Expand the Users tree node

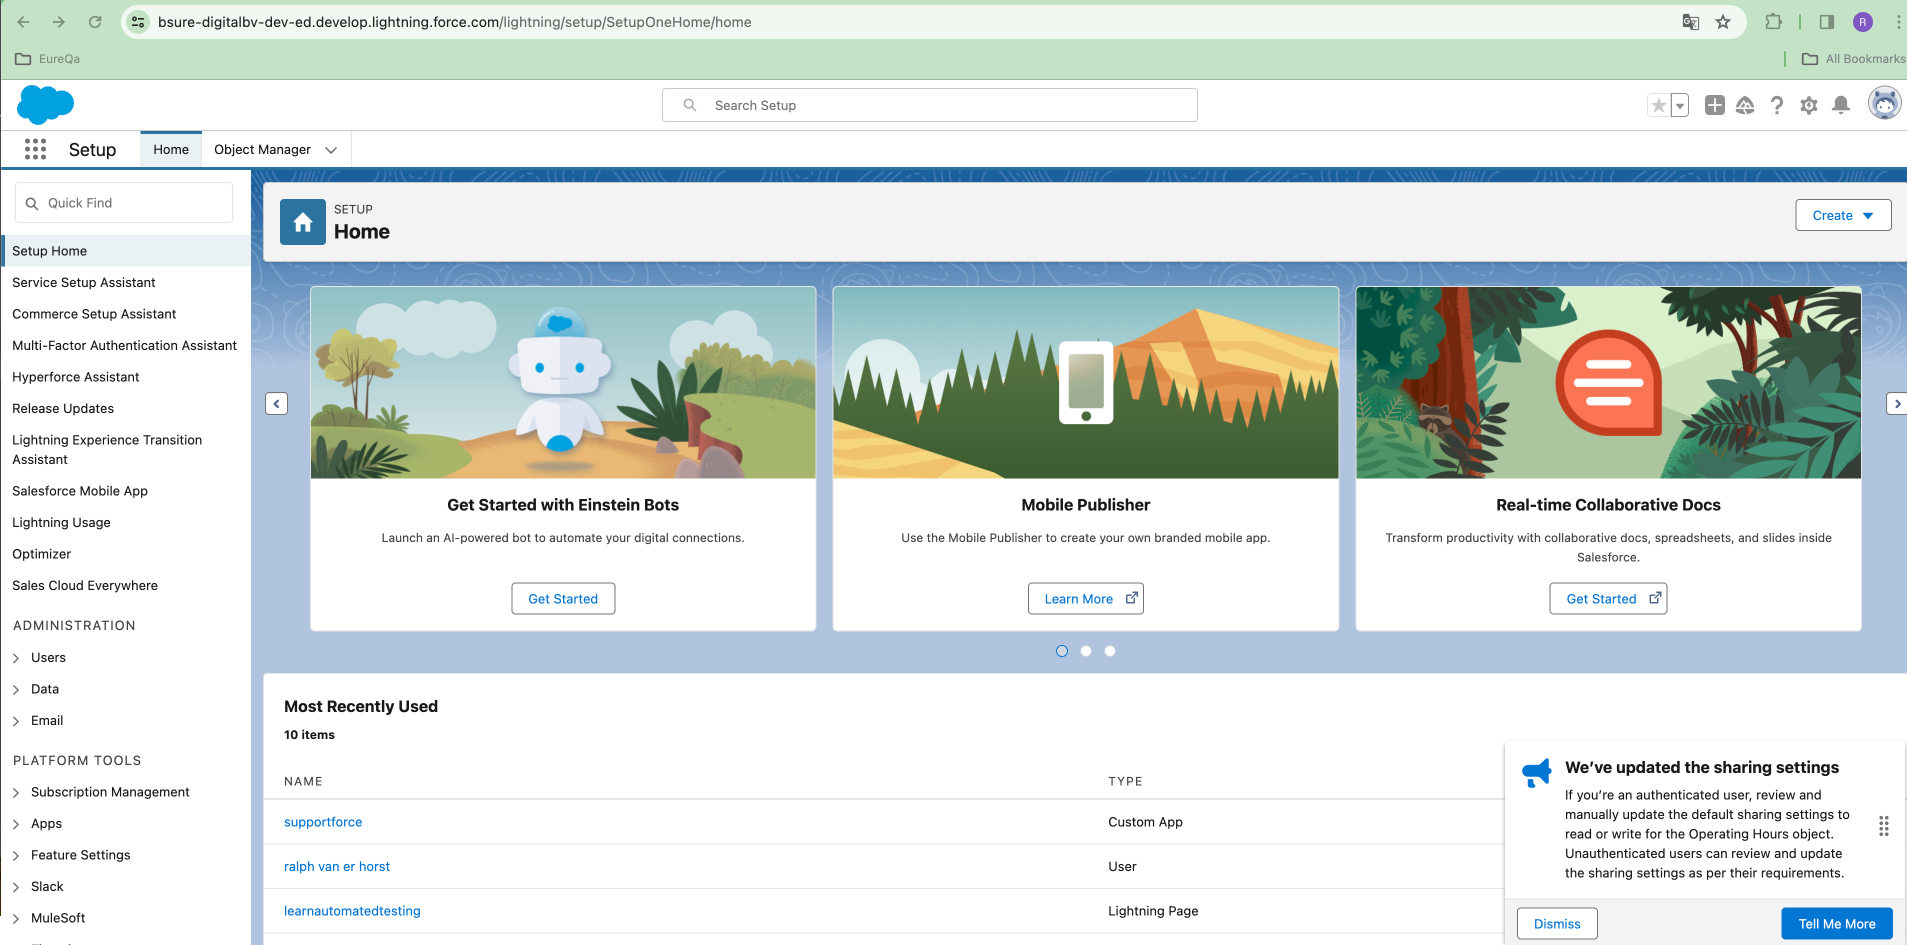16,658
